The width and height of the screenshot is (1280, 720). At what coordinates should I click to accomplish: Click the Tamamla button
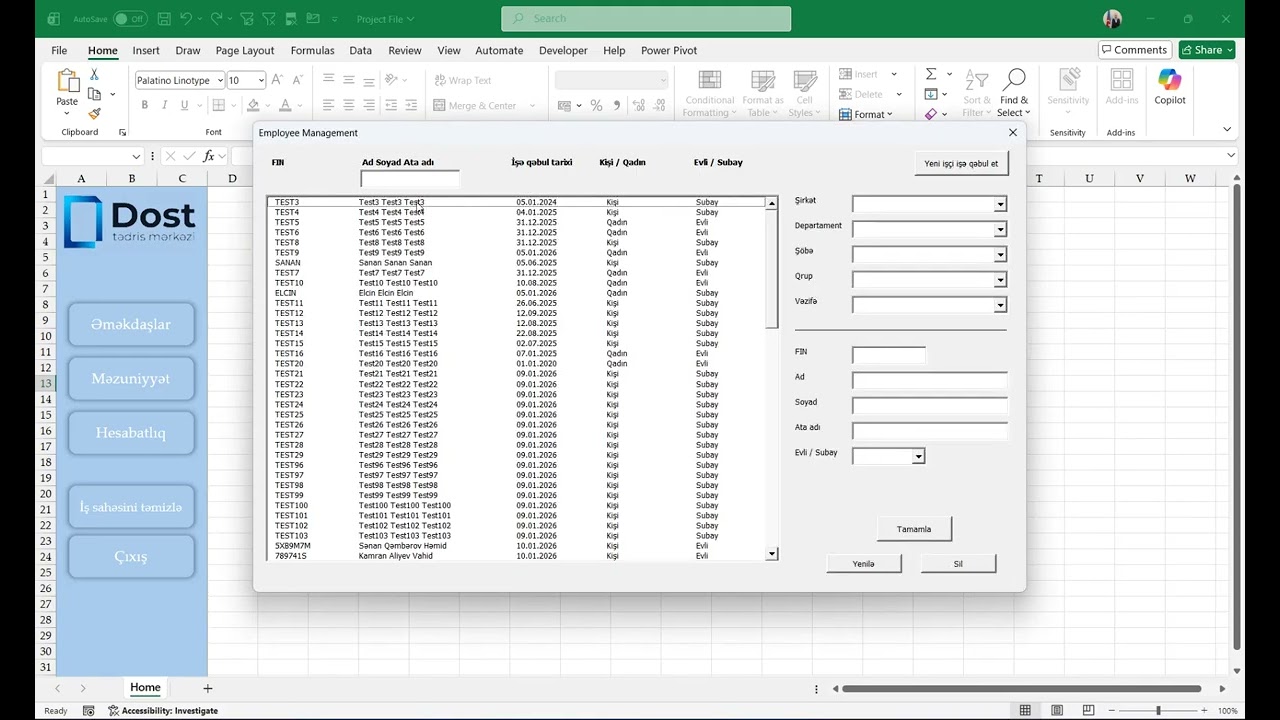pyautogui.click(x=914, y=529)
